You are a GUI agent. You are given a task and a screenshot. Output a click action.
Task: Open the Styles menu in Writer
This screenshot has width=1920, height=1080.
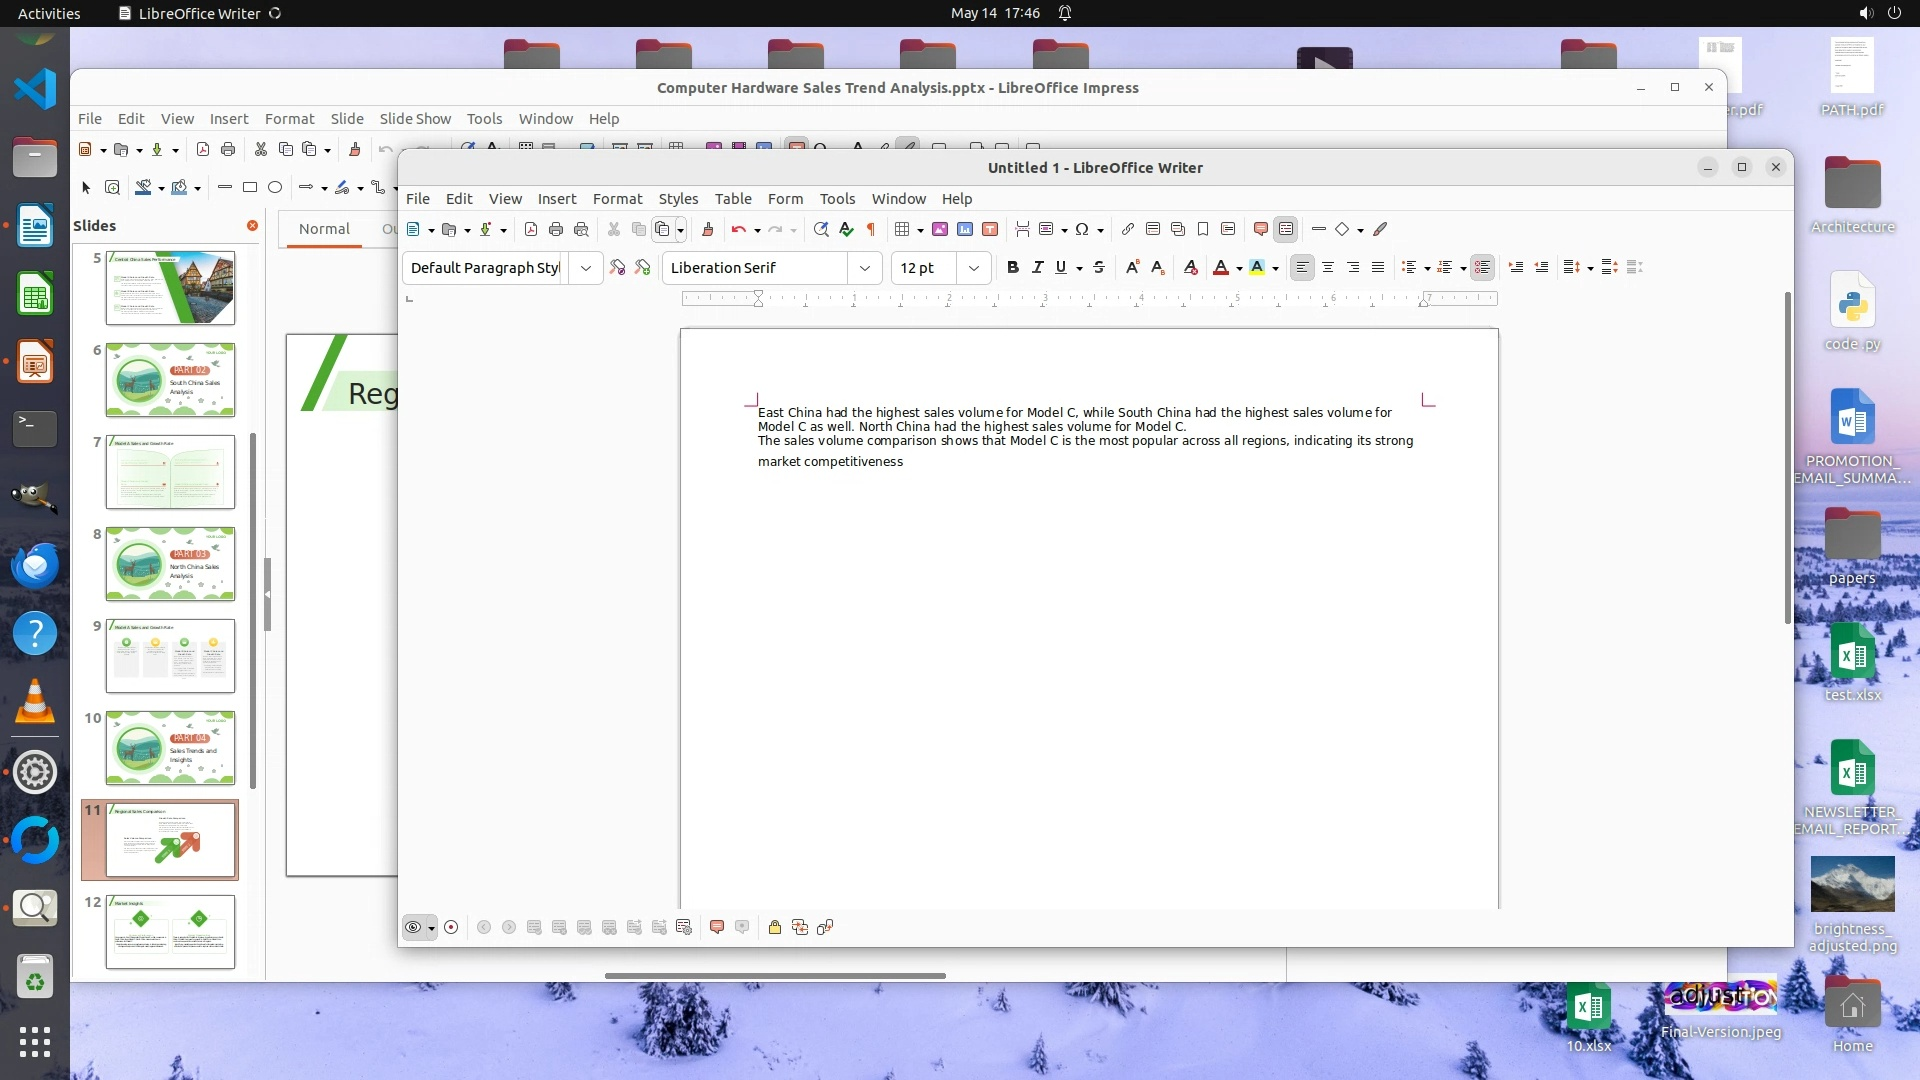[677, 198]
